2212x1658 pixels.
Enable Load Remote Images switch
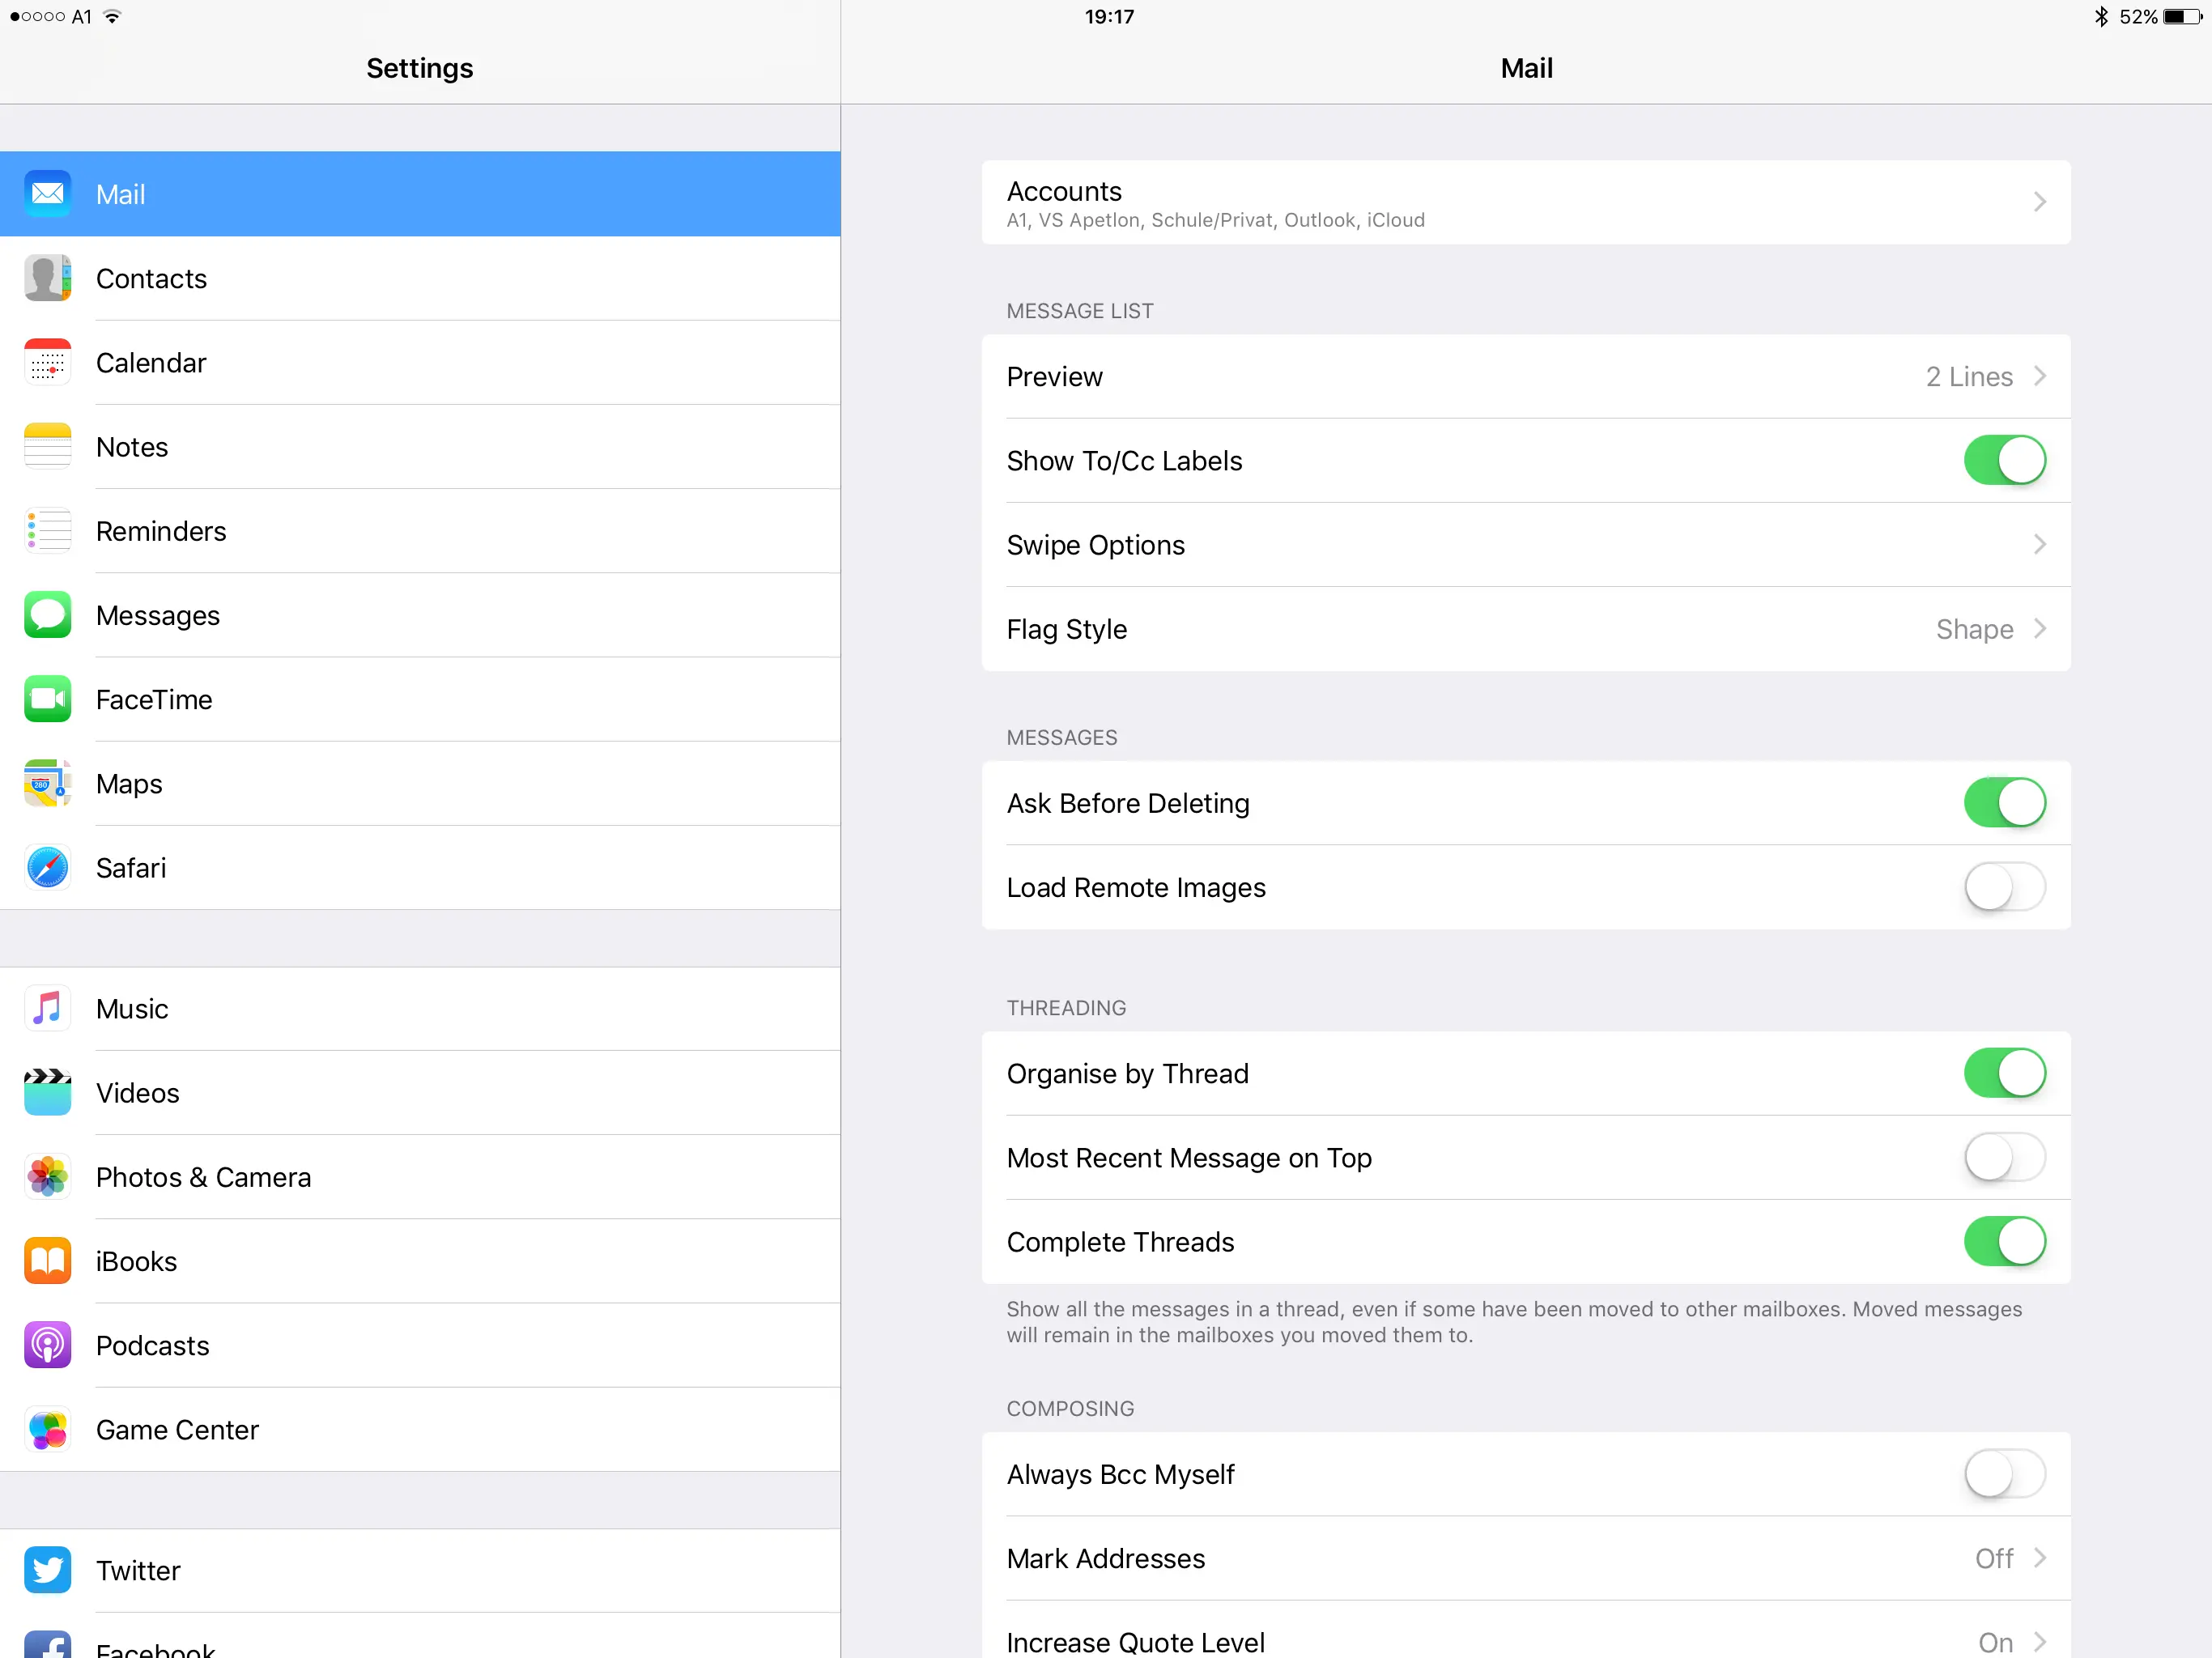(2004, 887)
